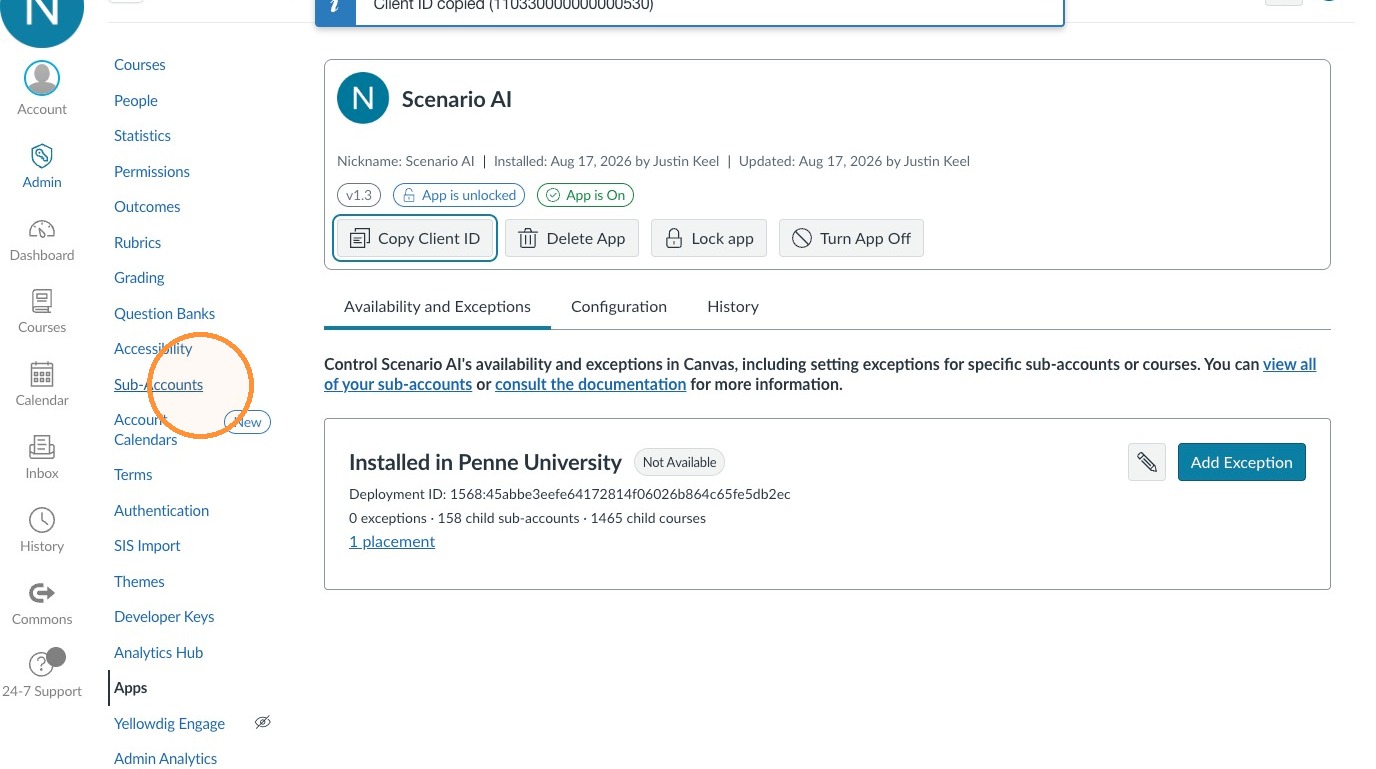Open the 1 placement link
Image resolution: width=1376 pixels, height=769 pixels.
tap(392, 542)
